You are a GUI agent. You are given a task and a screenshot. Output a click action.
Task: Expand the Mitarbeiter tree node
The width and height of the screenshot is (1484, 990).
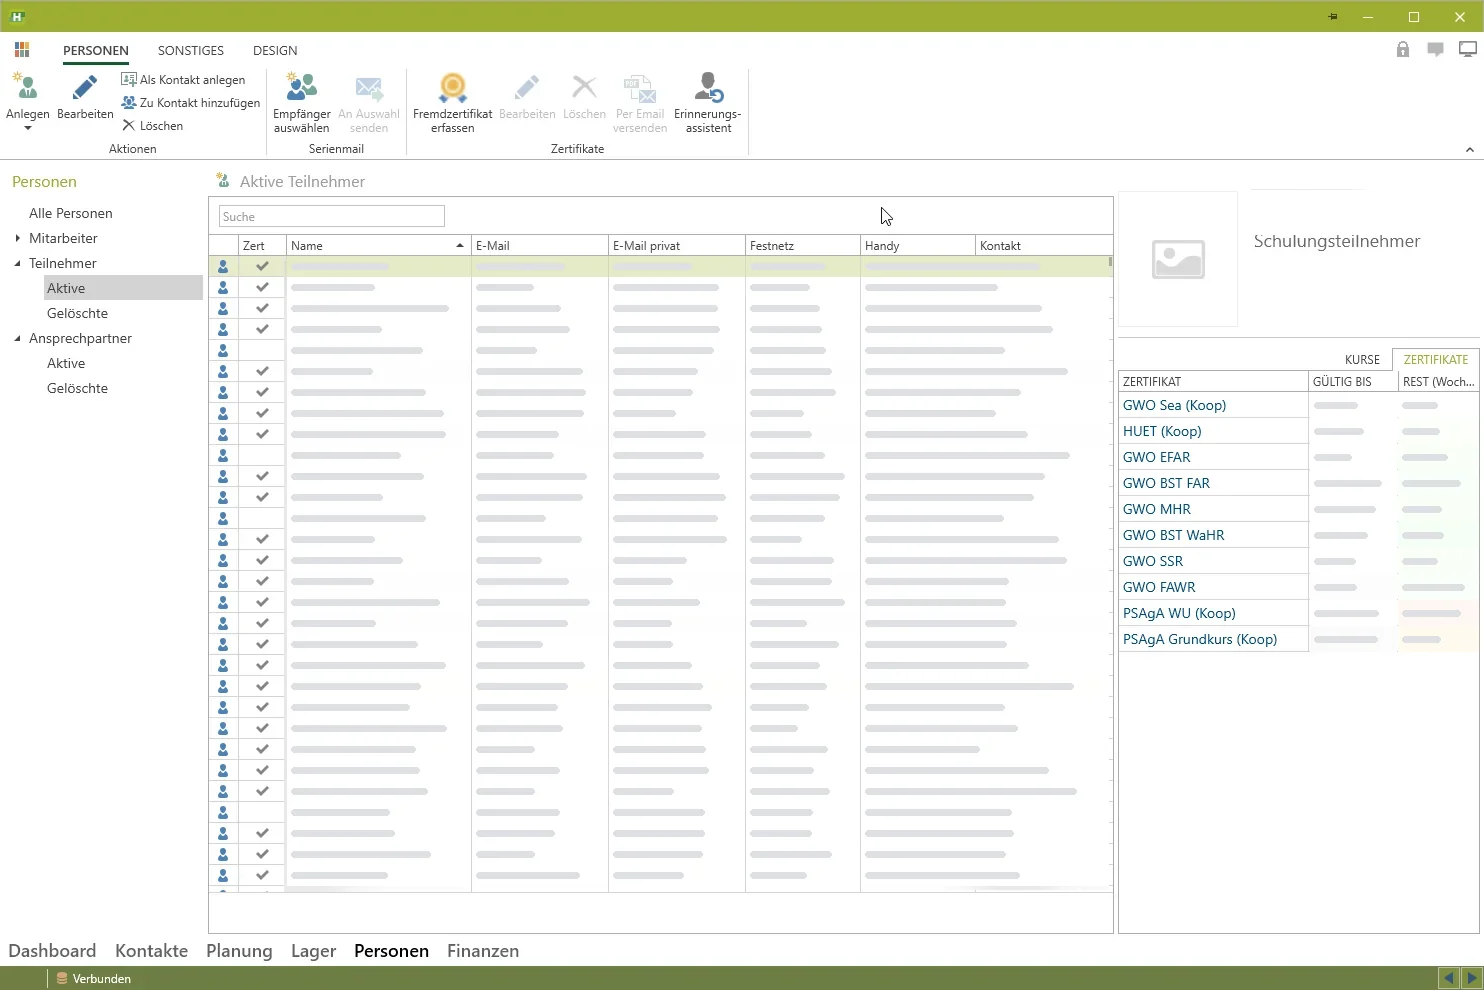click(x=18, y=238)
